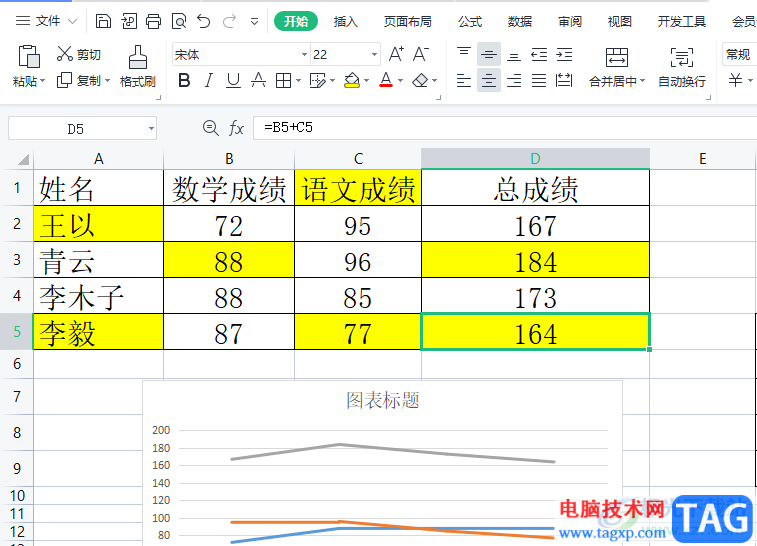Toggle Wrap Text (自动换行)
This screenshot has width=757, height=546.
682,67
